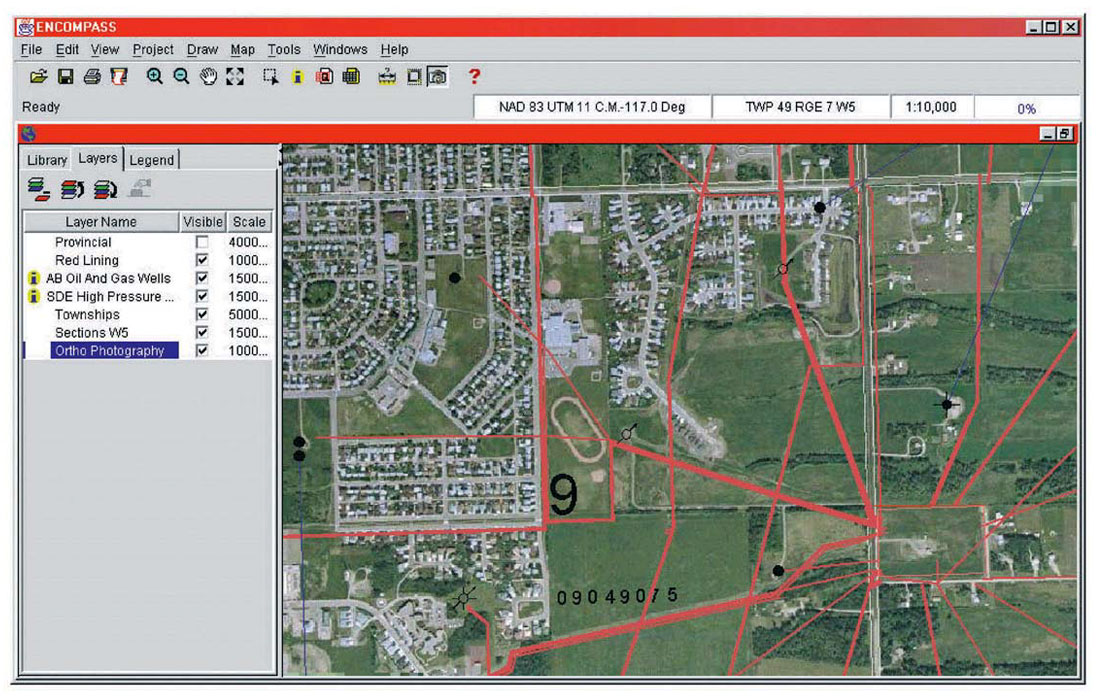This screenshot has width=1100, height=700.
Task: Click the remove layer stack icon
Action: pyautogui.click(x=39, y=189)
